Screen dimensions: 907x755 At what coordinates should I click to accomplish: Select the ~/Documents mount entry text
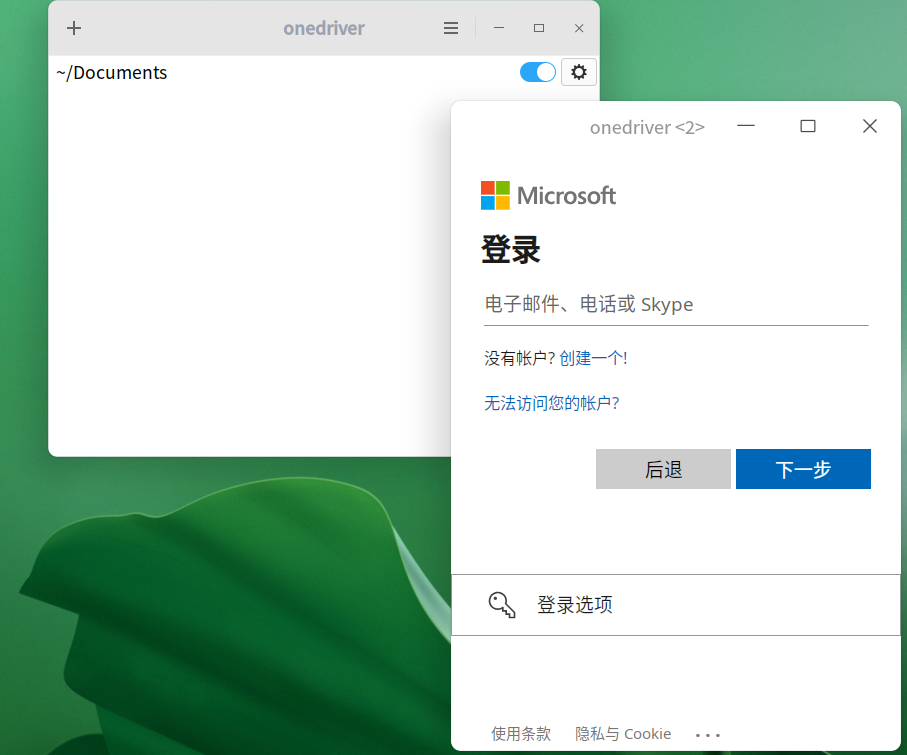[x=112, y=73]
